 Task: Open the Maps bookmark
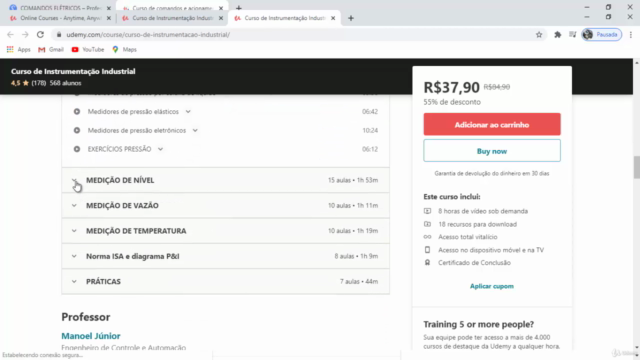pos(124,49)
